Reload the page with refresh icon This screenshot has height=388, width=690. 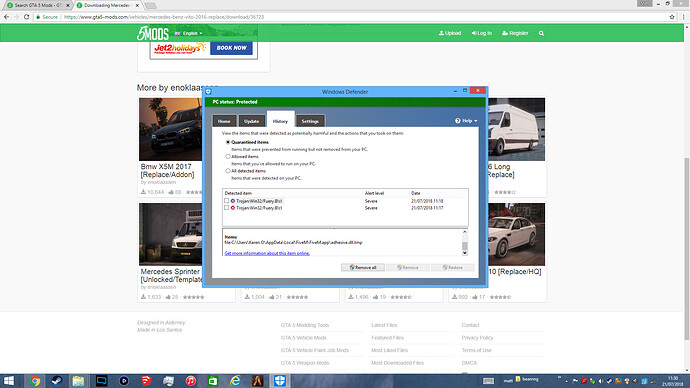coord(26,17)
